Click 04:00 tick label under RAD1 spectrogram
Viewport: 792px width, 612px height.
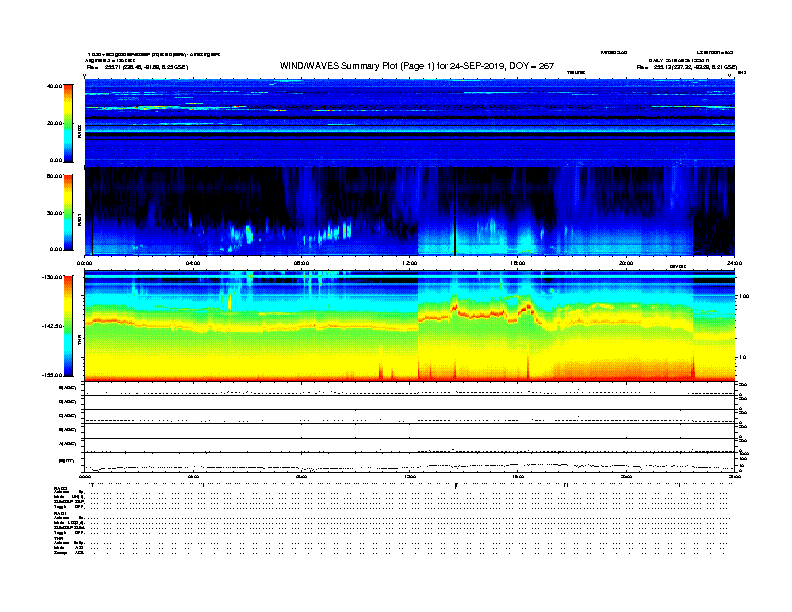193,263
